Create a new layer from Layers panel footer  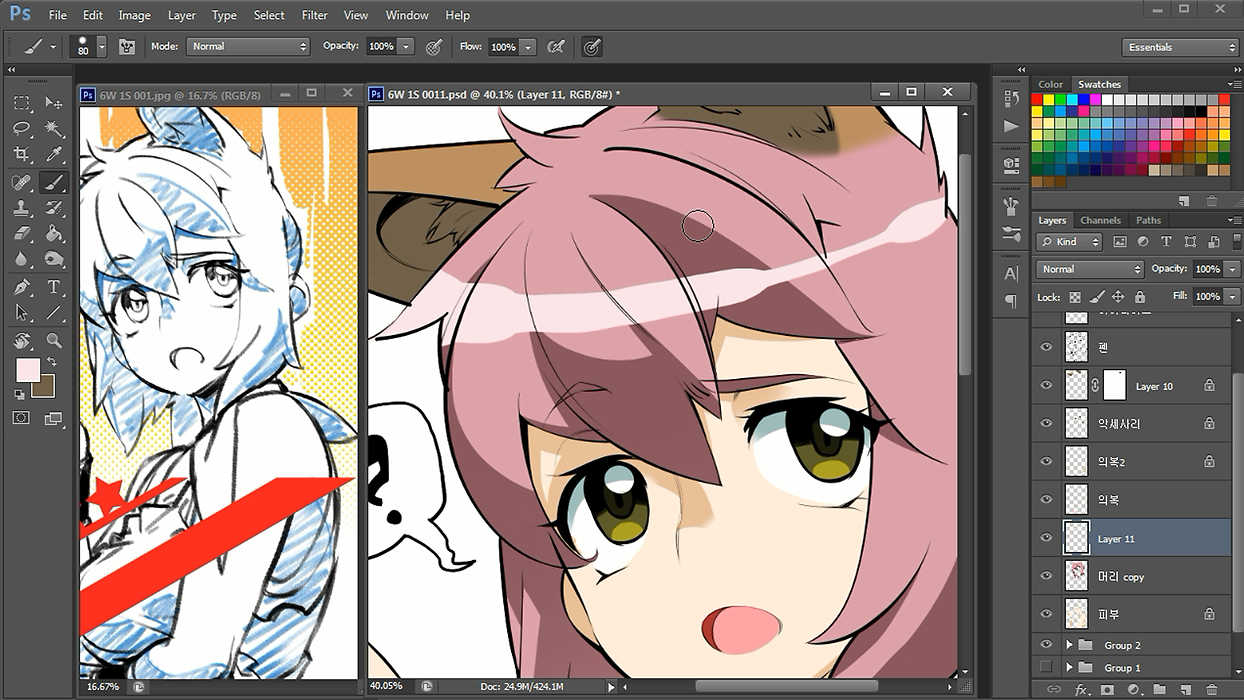(x=1184, y=689)
